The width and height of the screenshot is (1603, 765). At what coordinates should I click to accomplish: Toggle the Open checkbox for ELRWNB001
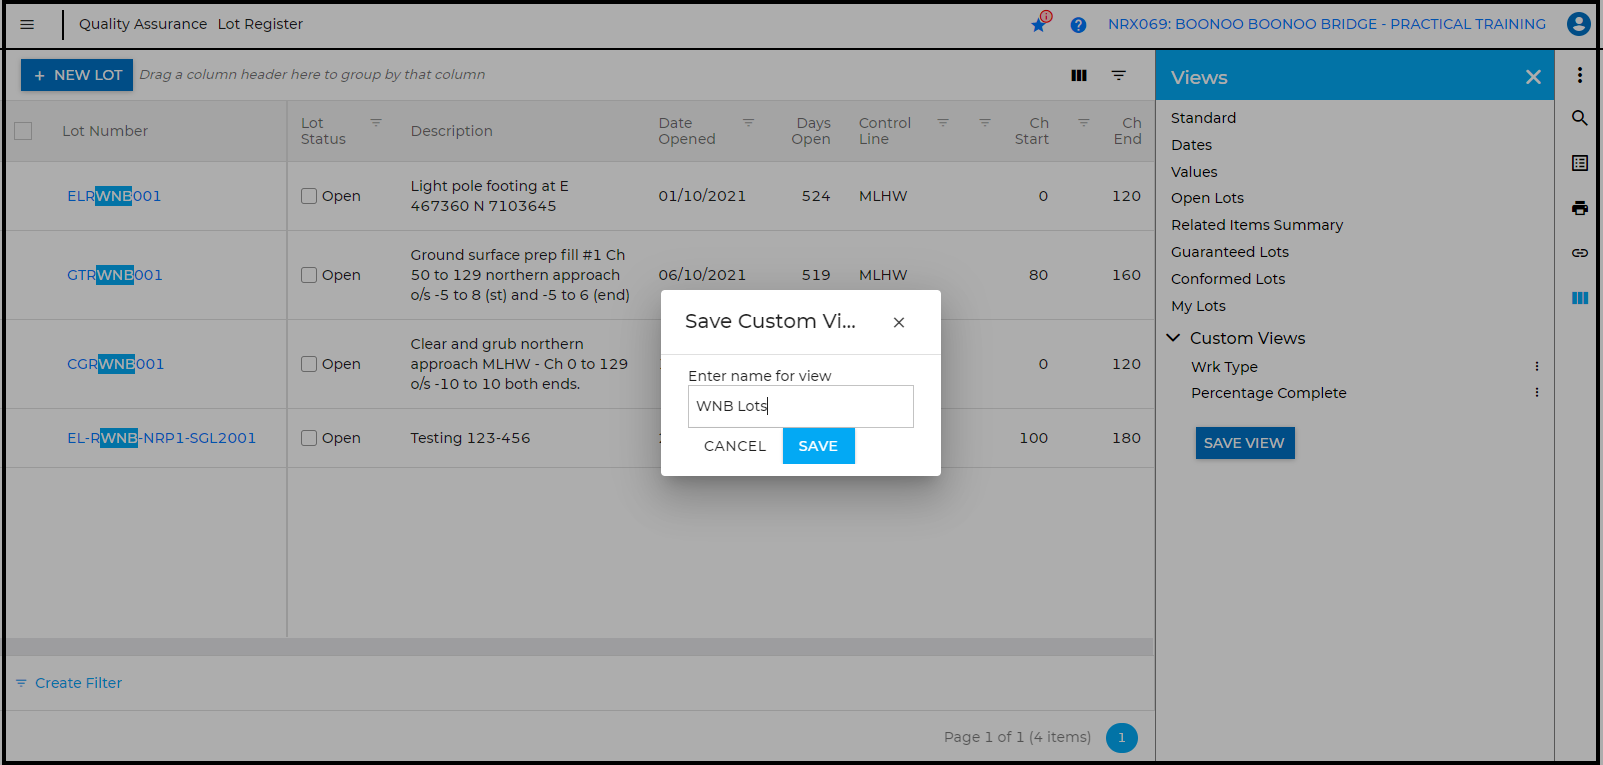pos(309,196)
